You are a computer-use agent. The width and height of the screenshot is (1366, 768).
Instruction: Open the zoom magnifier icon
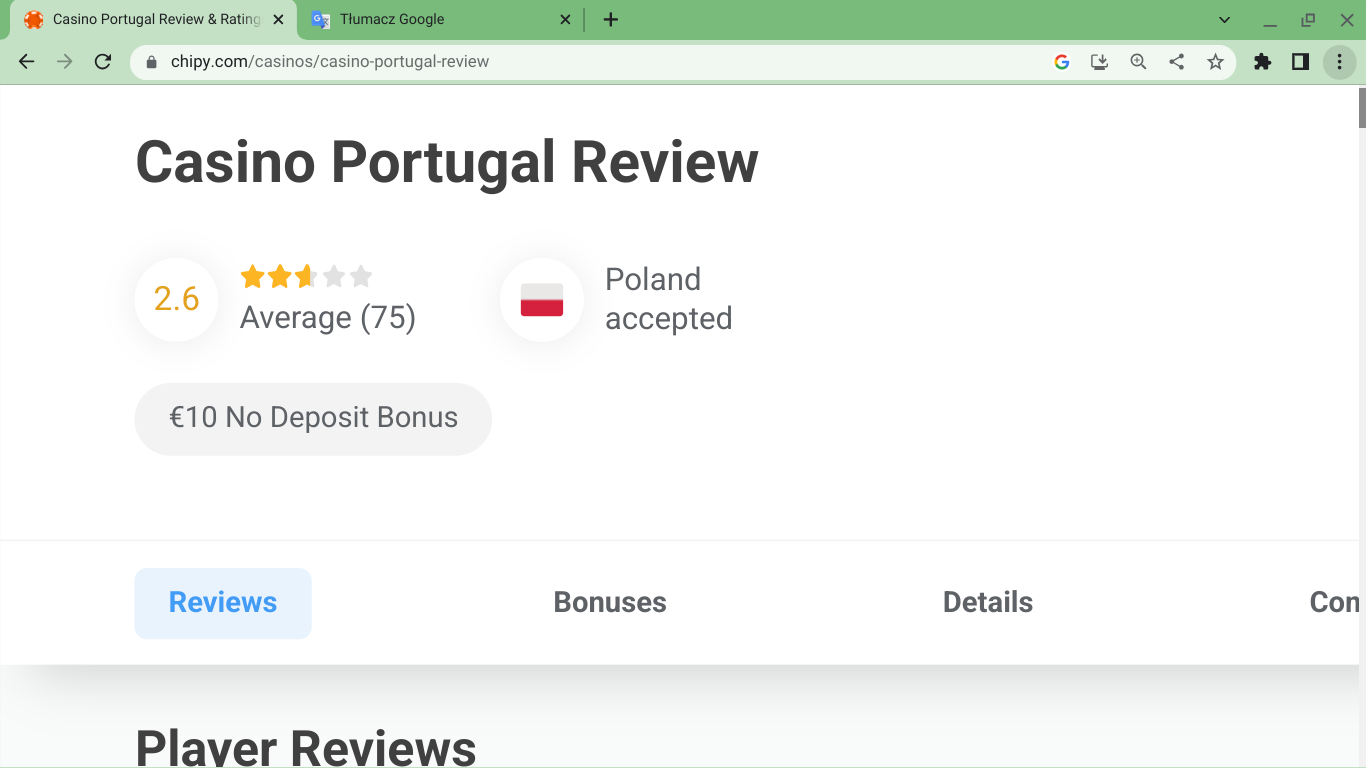(1138, 62)
